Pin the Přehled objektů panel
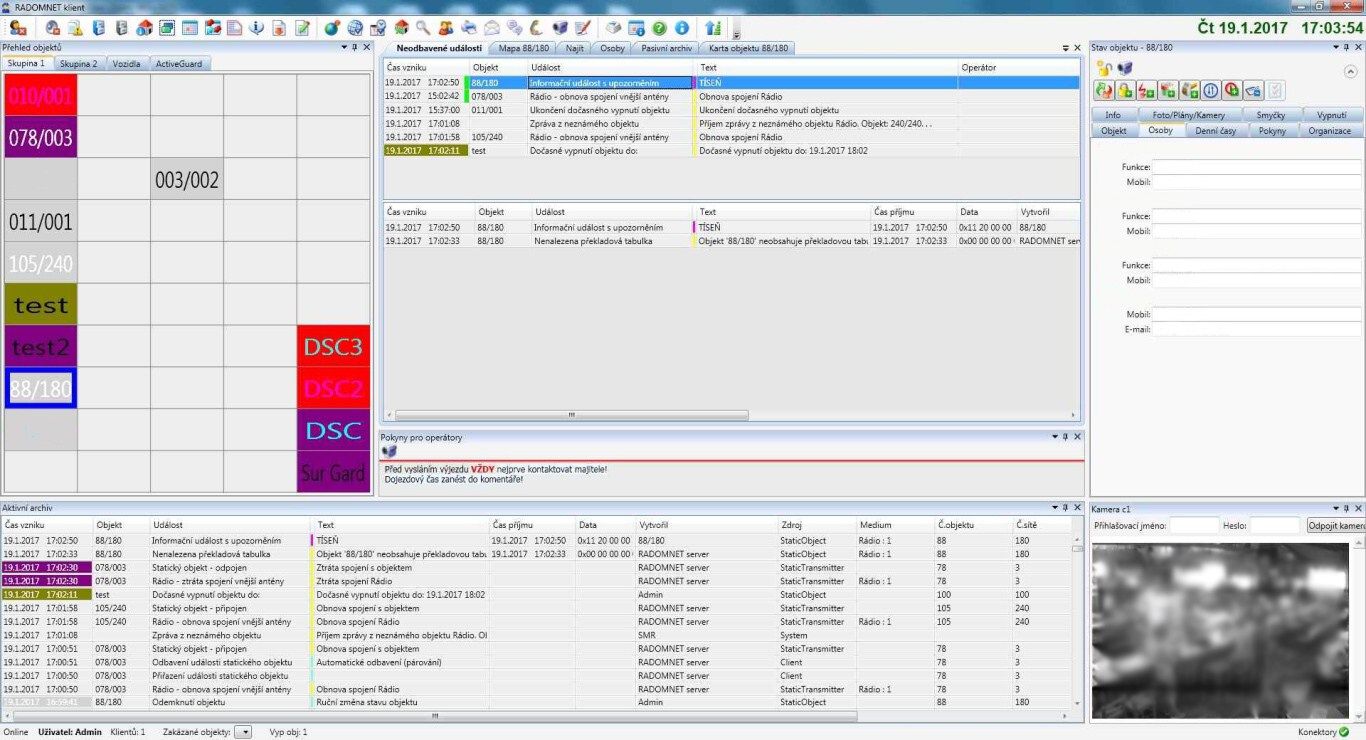The height and width of the screenshot is (740, 1366). pyautogui.click(x=353, y=47)
